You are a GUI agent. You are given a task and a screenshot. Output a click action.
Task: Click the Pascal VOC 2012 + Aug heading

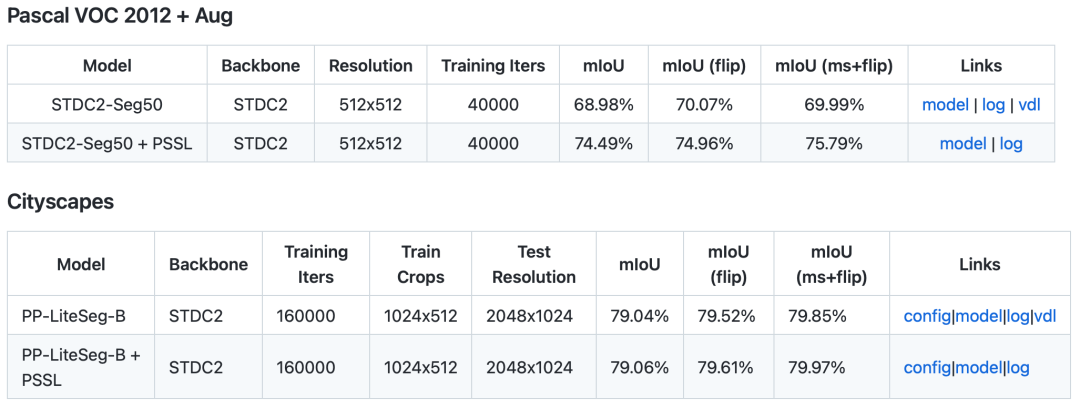coord(120,16)
